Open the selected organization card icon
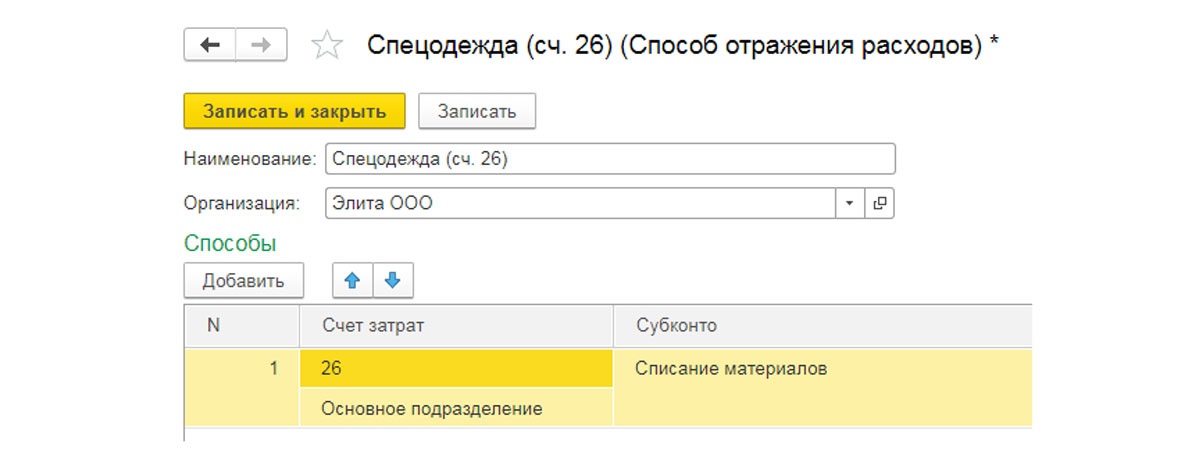The height and width of the screenshot is (450, 1200). coord(879,203)
